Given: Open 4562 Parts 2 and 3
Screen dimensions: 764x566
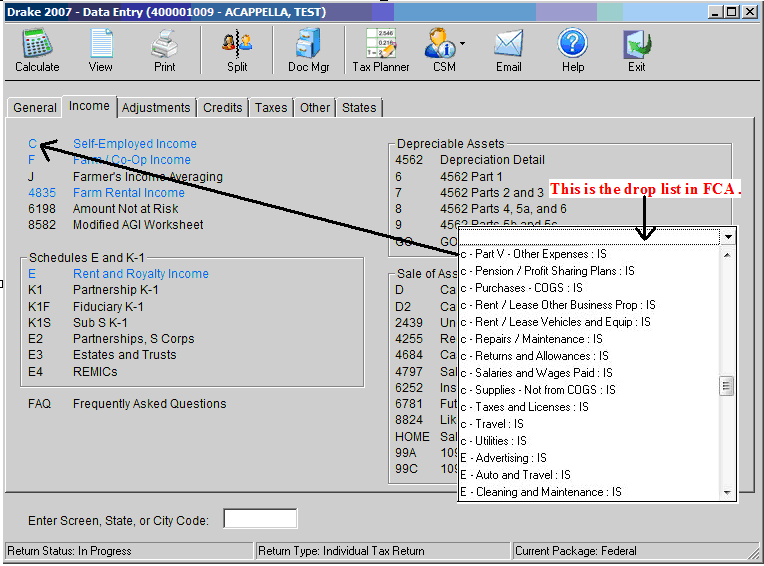Looking at the screenshot, I should 492,192.
